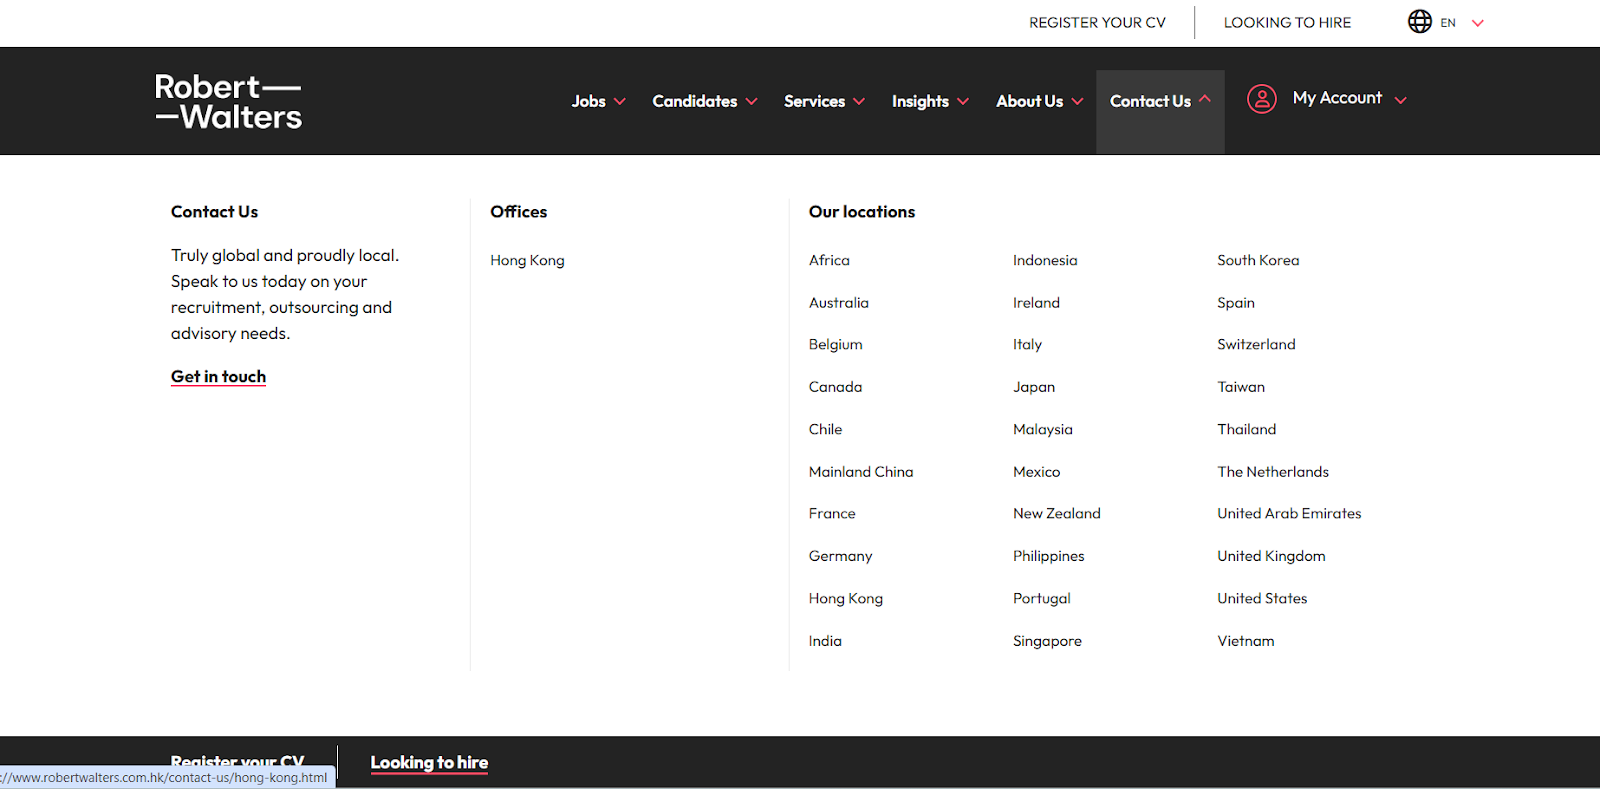This screenshot has height=789, width=1600.
Task: Select the United Arab Emirates location
Action: pos(1289,513)
